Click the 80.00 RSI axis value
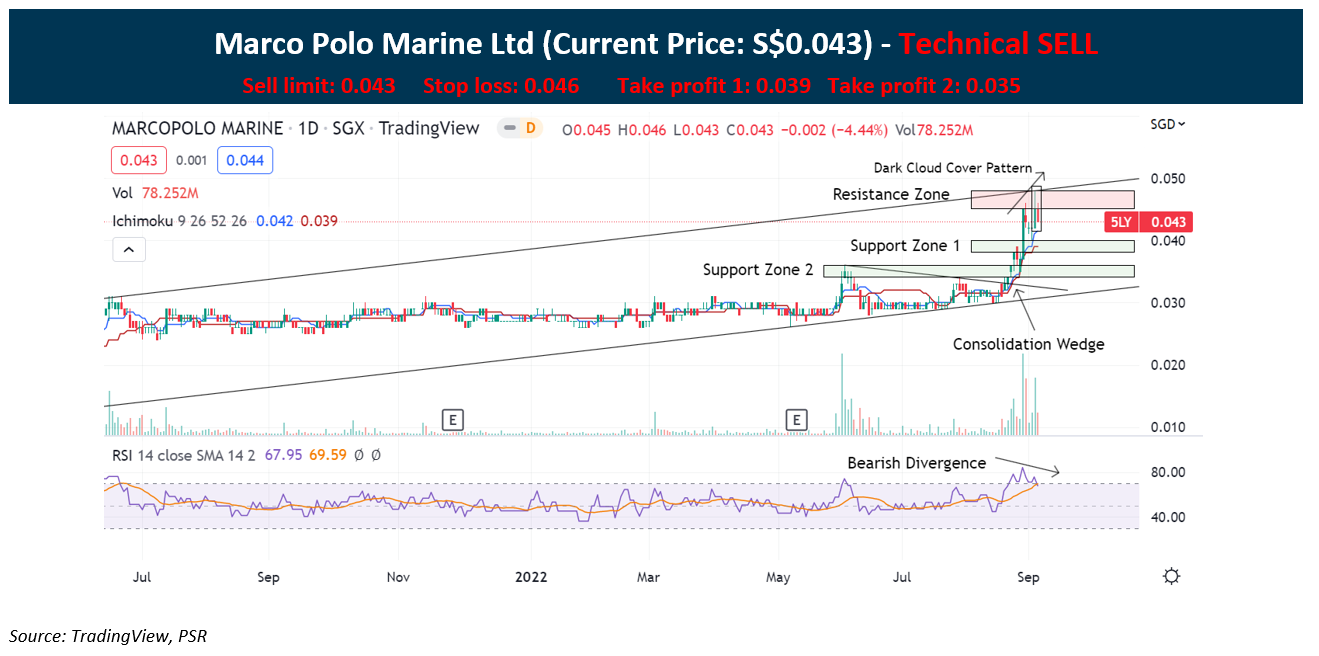1319x656 pixels. (1168, 472)
